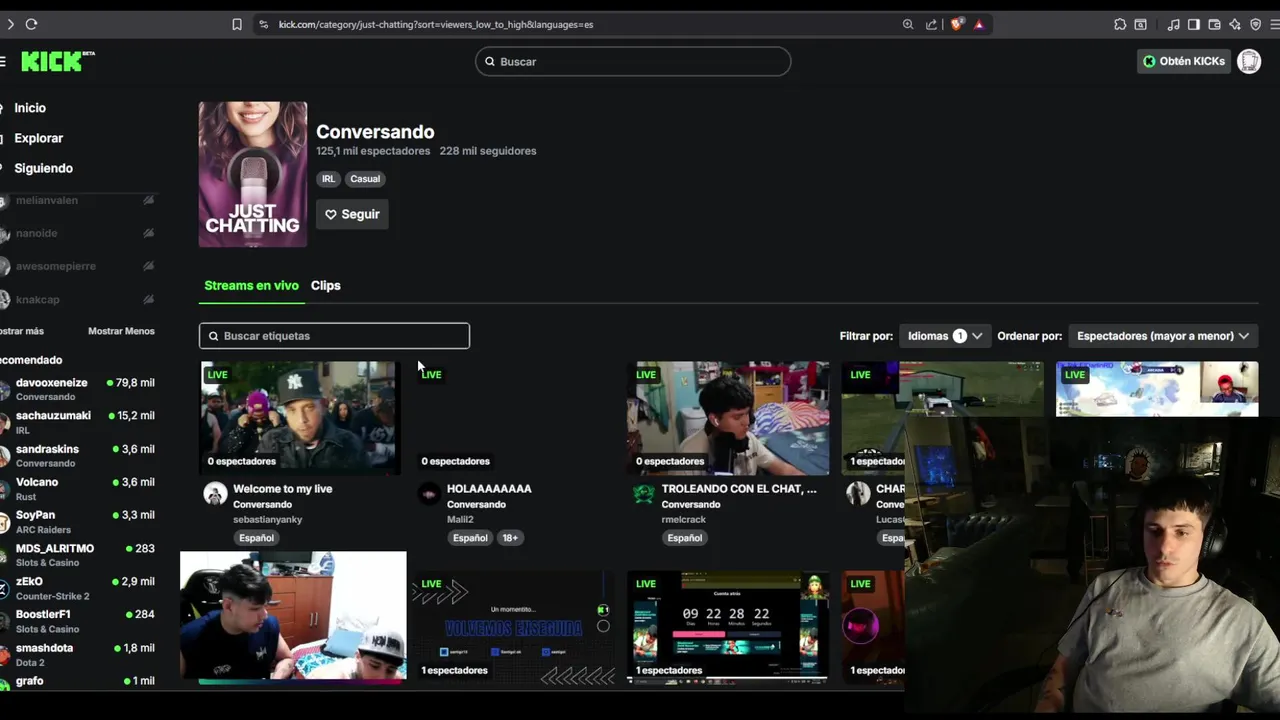Click the Casual category tag
The image size is (1280, 720).
(x=365, y=179)
